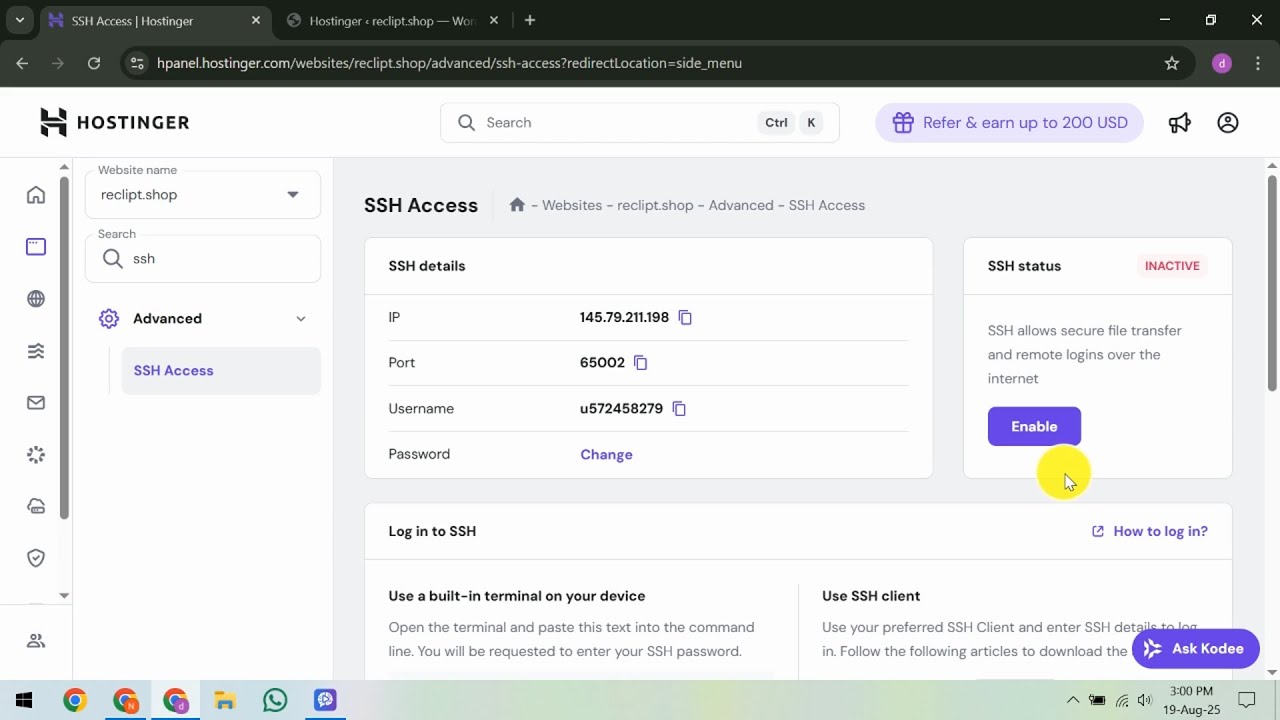Screen dimensions: 1280x720
Task: Copy the port number 65002
Action: (x=641, y=363)
